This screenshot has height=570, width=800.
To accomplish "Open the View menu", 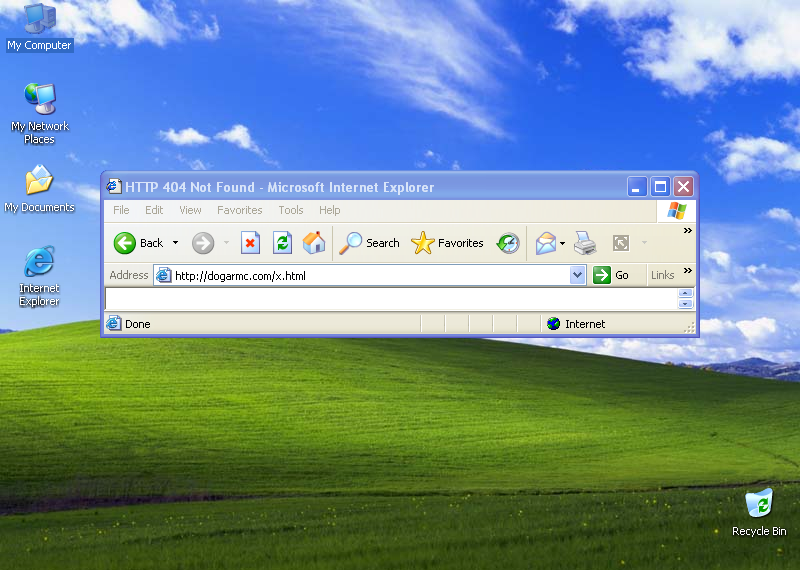I will pyautogui.click(x=190, y=210).
